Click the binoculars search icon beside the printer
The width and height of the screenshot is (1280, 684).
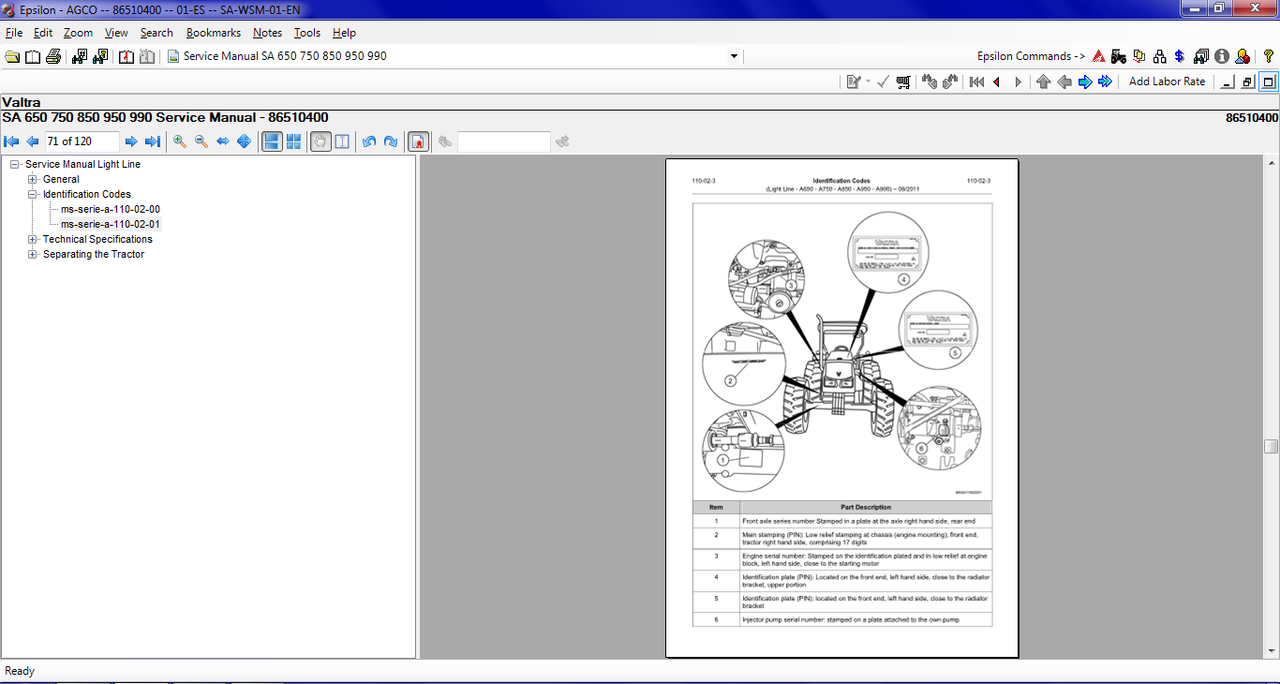[x=78, y=56]
